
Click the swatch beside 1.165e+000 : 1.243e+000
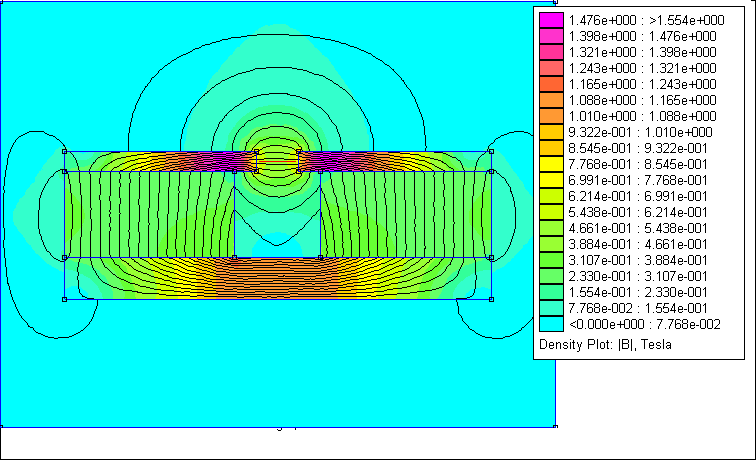(x=551, y=84)
